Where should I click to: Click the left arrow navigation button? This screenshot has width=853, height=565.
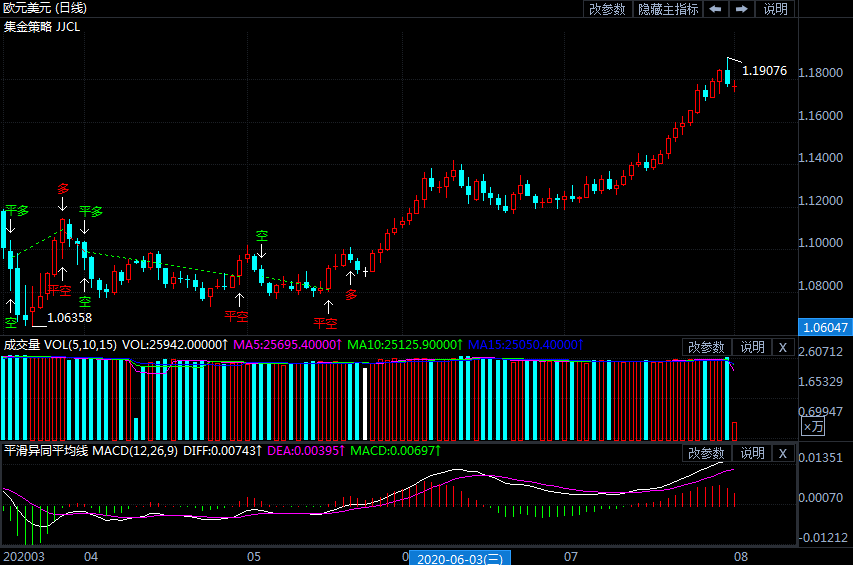pyautogui.click(x=715, y=9)
